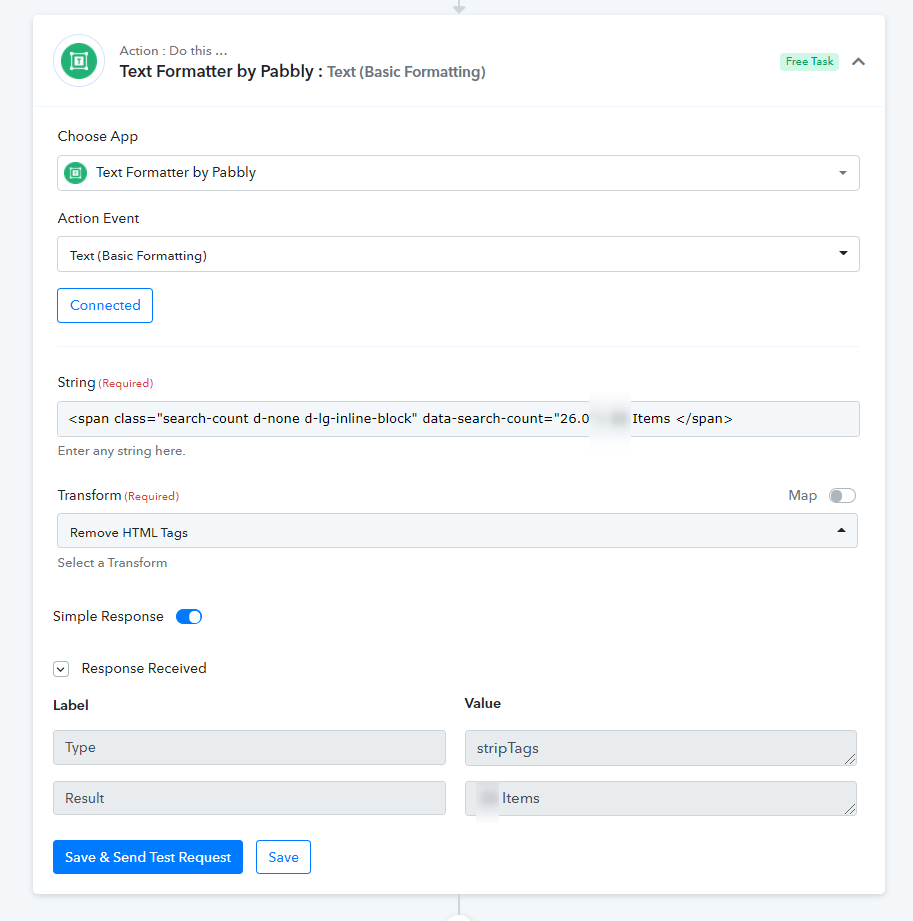Click the Result label field
This screenshot has height=921, width=913.
pyautogui.click(x=249, y=798)
